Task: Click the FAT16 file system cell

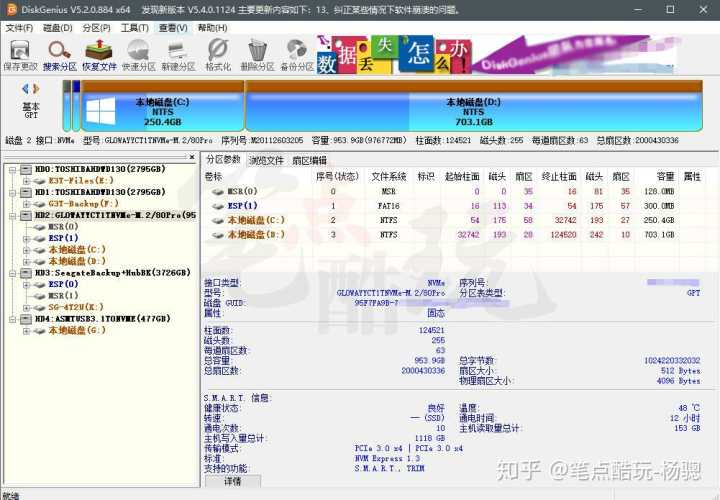Action: tap(388, 206)
